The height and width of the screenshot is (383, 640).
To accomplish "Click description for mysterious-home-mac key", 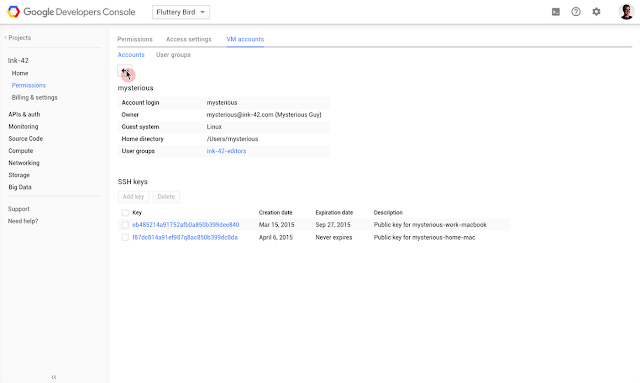I will (x=424, y=237).
